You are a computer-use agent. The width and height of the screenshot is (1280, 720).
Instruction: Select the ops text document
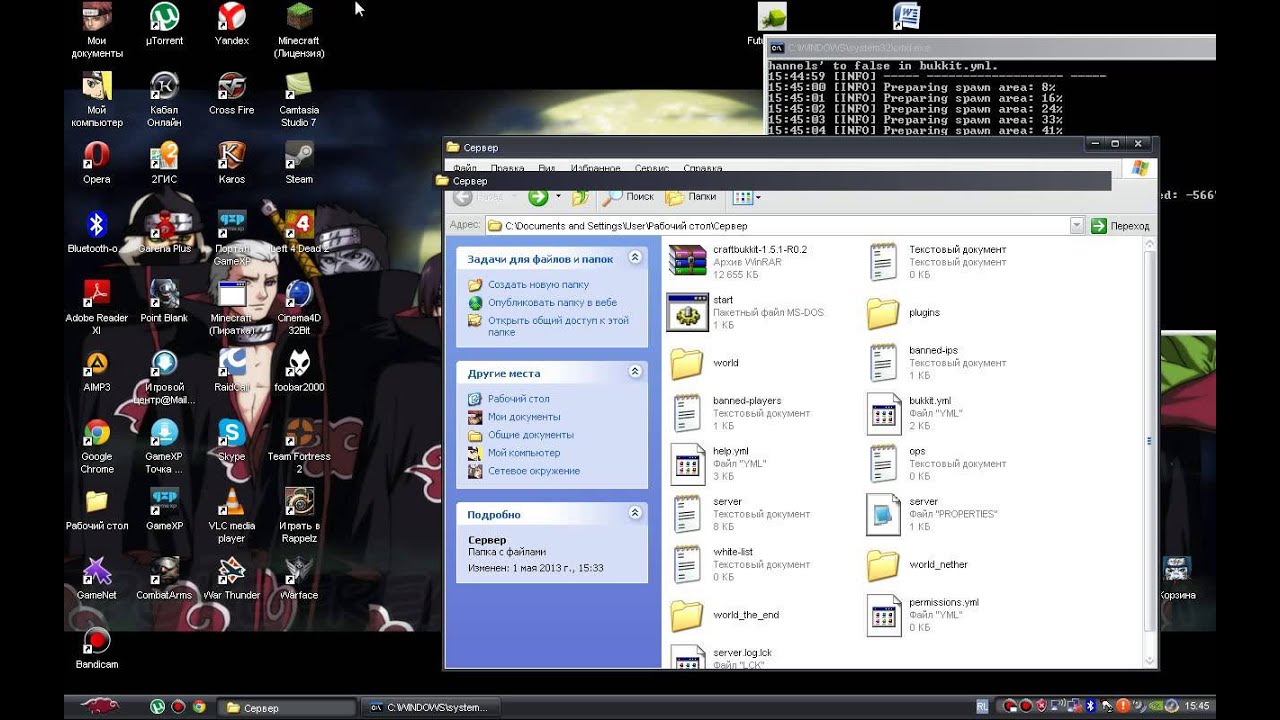click(x=937, y=463)
